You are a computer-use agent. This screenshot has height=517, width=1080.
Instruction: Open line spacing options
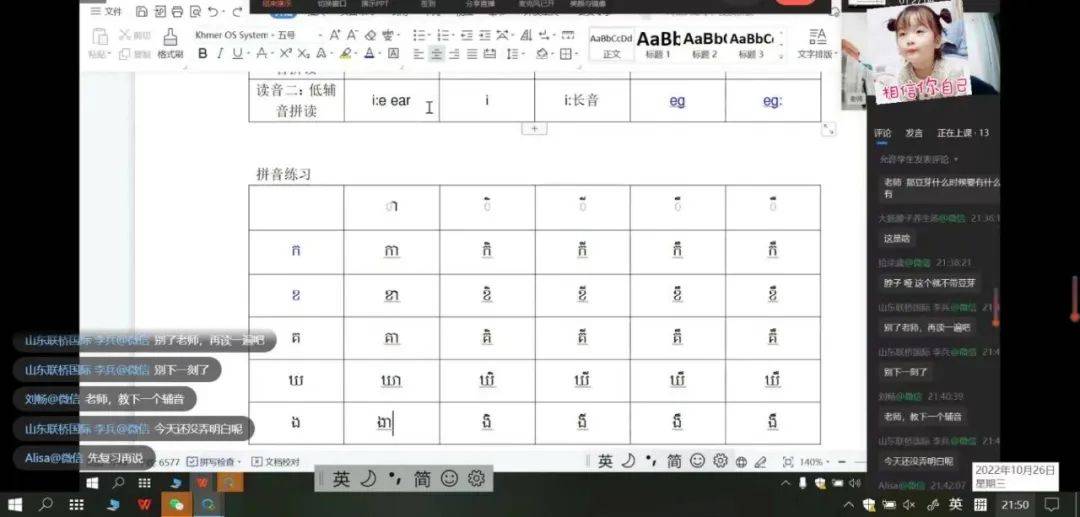pyautogui.click(x=513, y=54)
